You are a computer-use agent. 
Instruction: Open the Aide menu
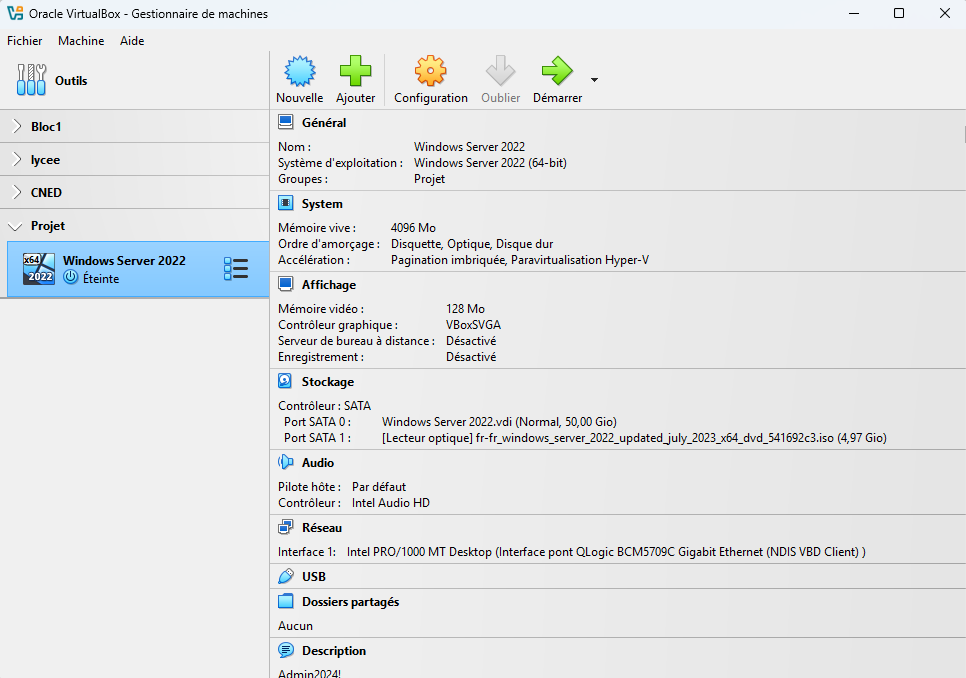[132, 41]
